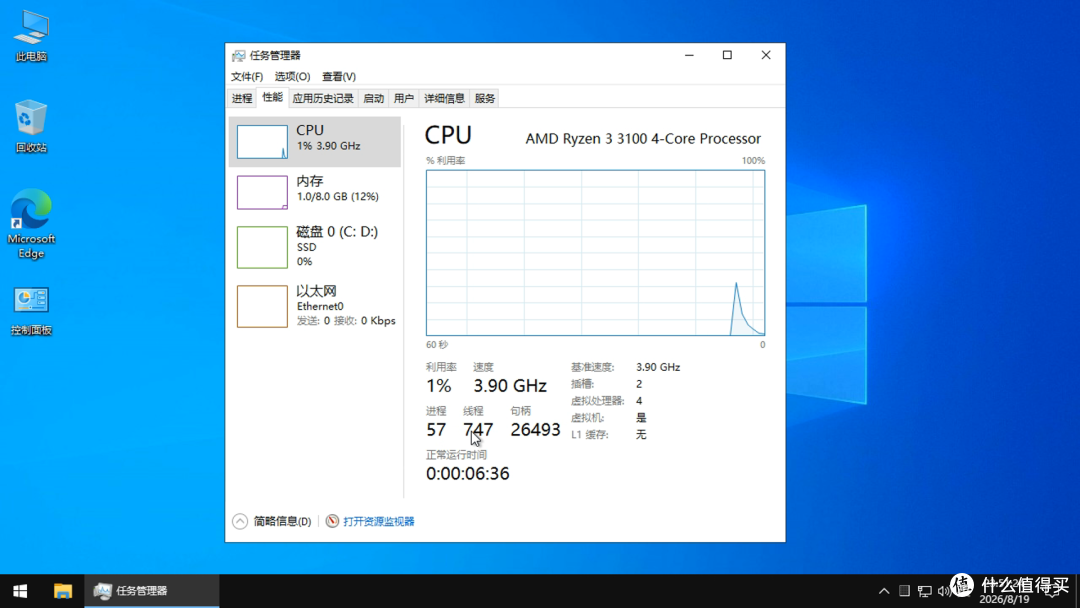The width and height of the screenshot is (1080, 608).
Task: Open the 文件(F) menu
Action: pos(247,76)
